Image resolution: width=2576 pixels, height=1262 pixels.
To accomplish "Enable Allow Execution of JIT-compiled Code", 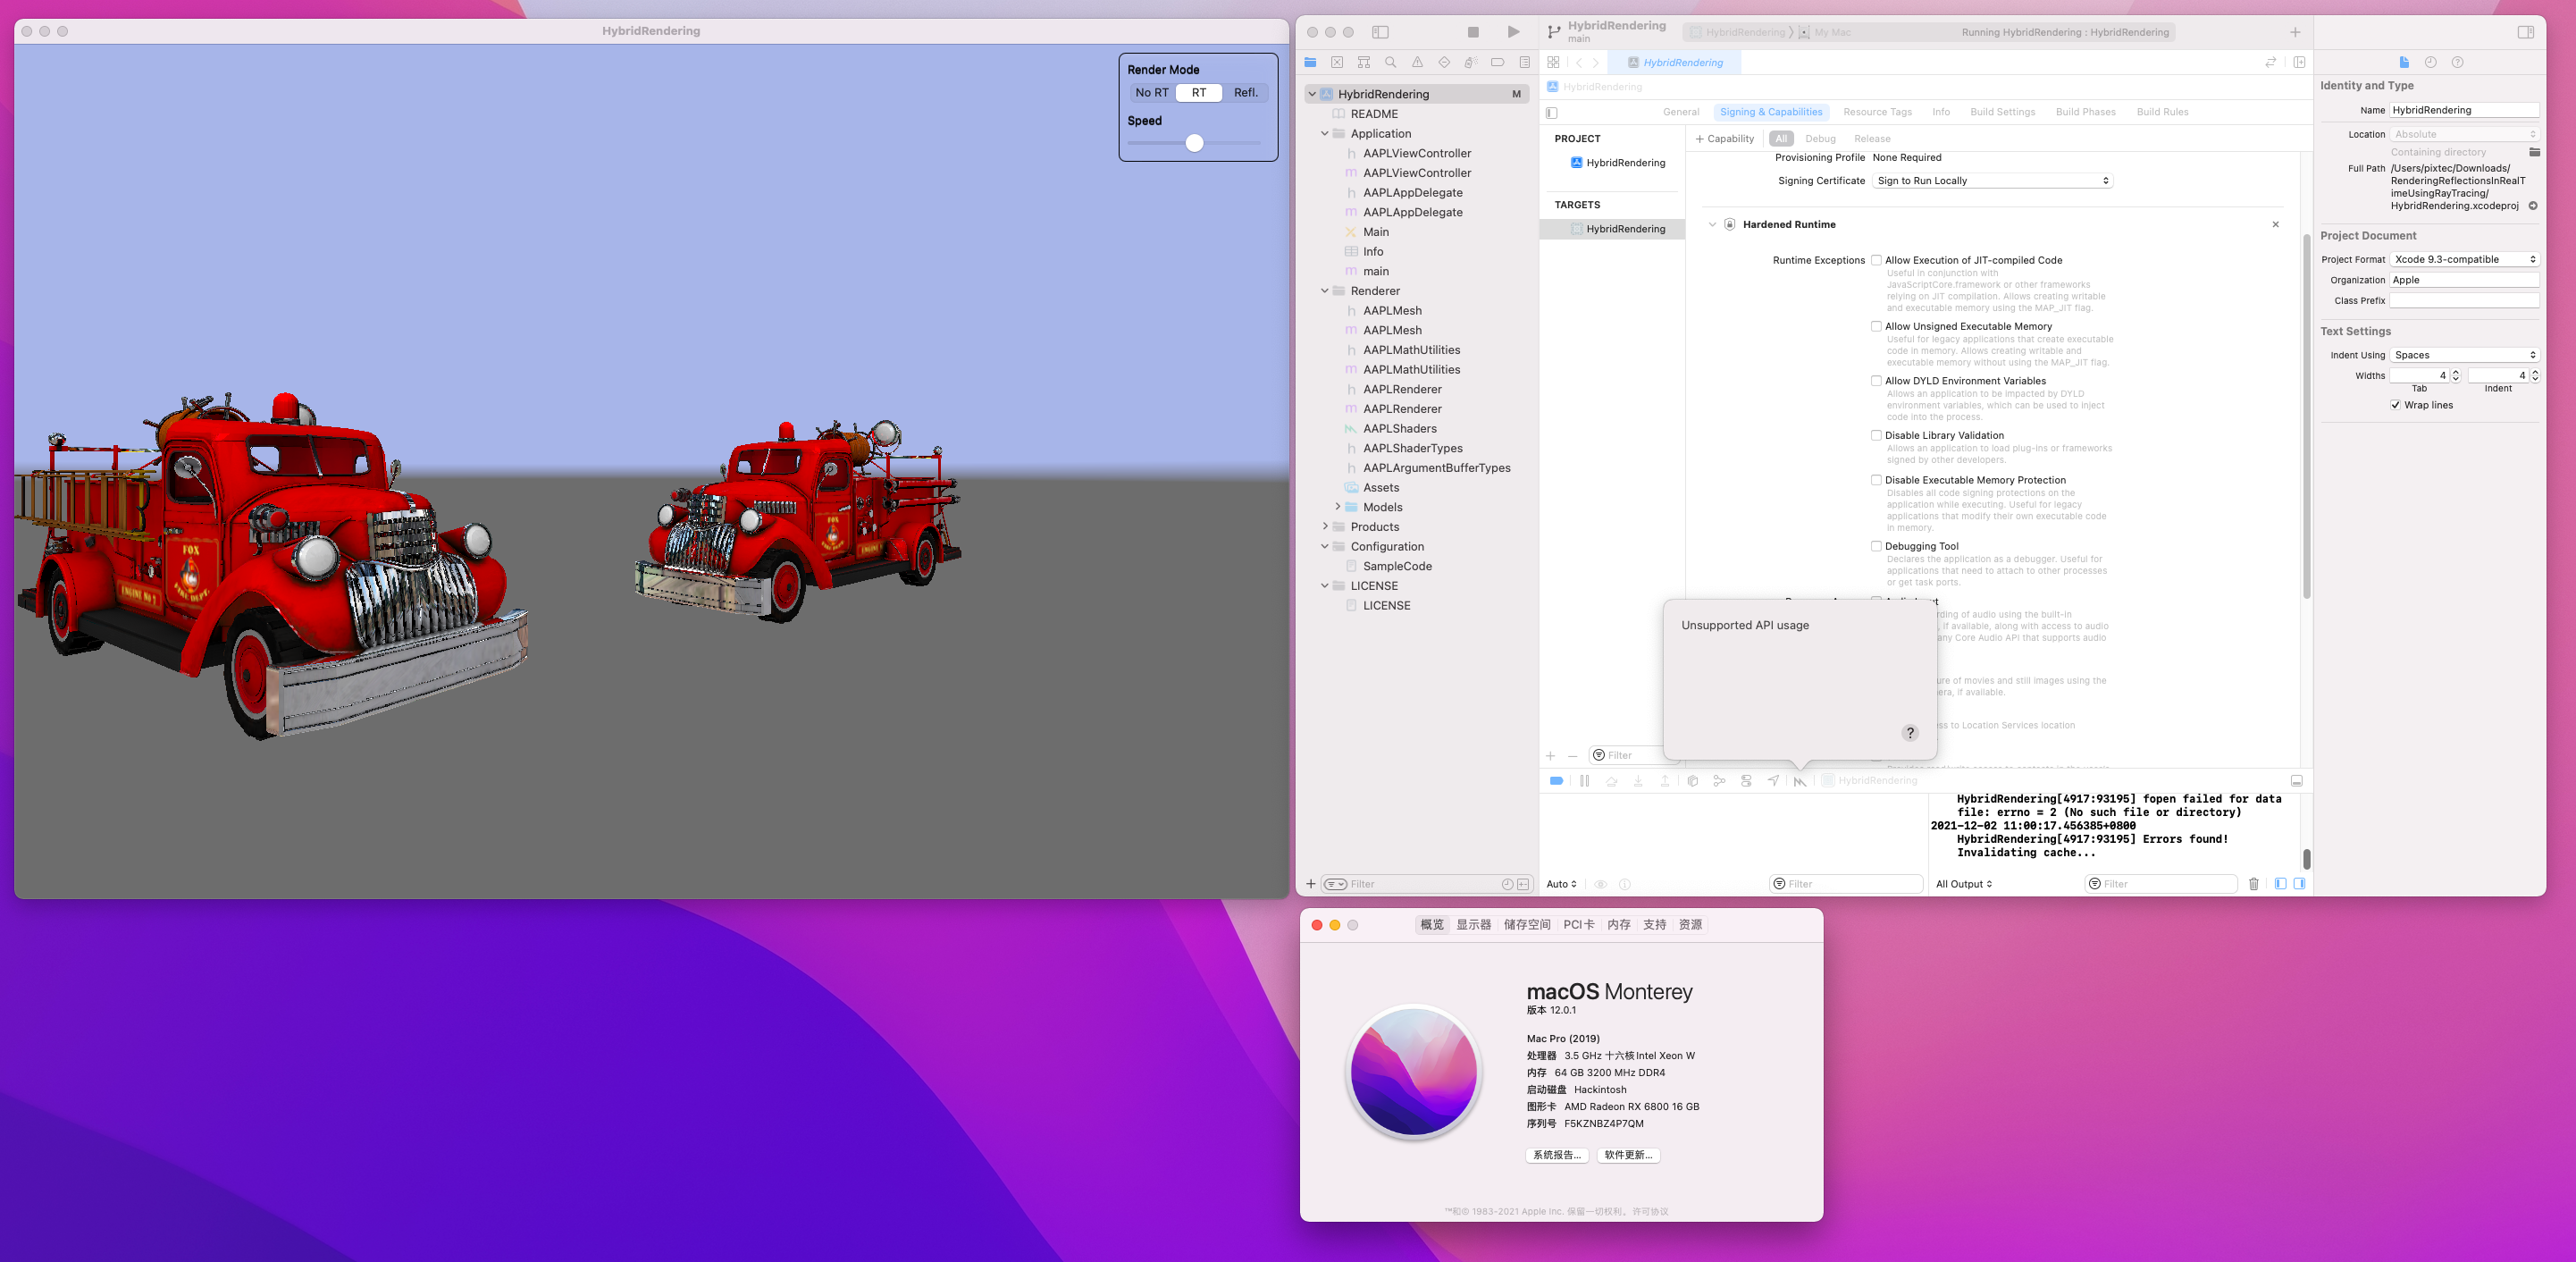I will (x=1876, y=260).
